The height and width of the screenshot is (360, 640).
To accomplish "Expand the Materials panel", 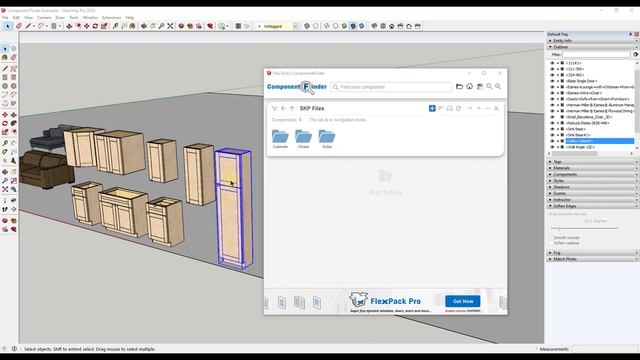I will click(593, 168).
